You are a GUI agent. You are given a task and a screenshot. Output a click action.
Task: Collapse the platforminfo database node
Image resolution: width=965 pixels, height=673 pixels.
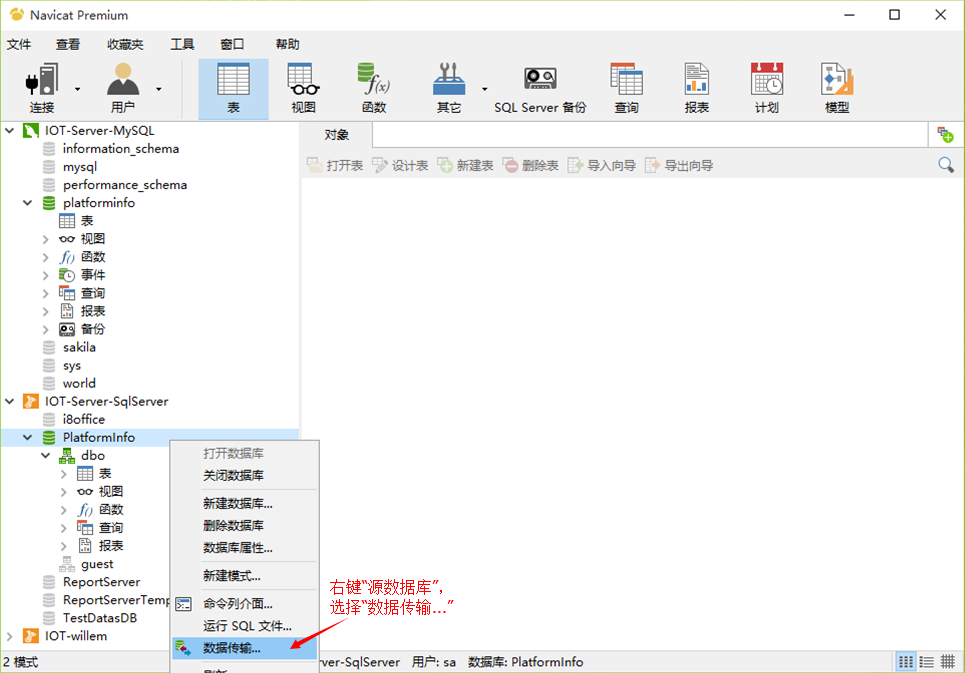(28, 202)
